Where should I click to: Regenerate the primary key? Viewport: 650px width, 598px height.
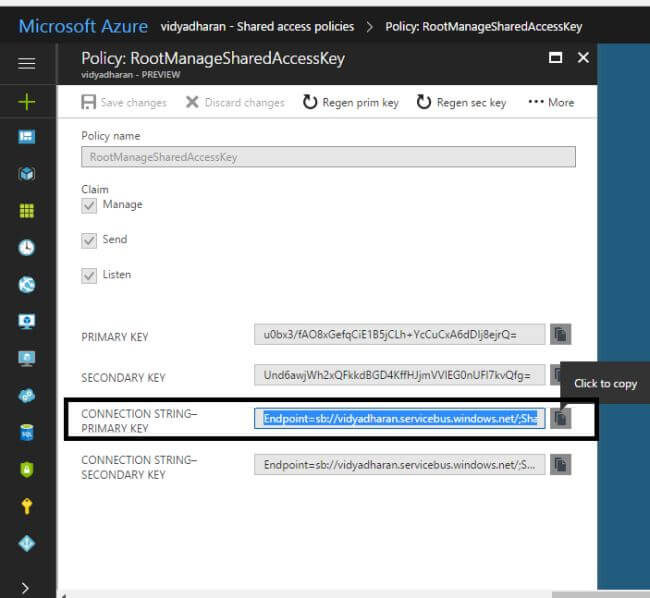coord(351,102)
